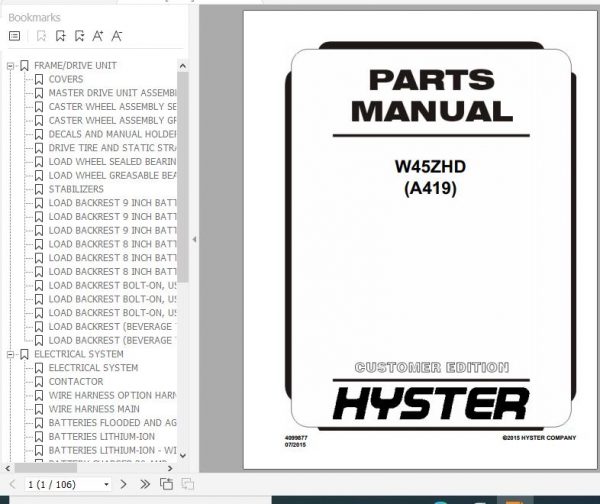Screen dimensions: 600x504
Task: Open LOAD WHEEL GREASABLE BEARING bookmark
Action: click(x=112, y=176)
